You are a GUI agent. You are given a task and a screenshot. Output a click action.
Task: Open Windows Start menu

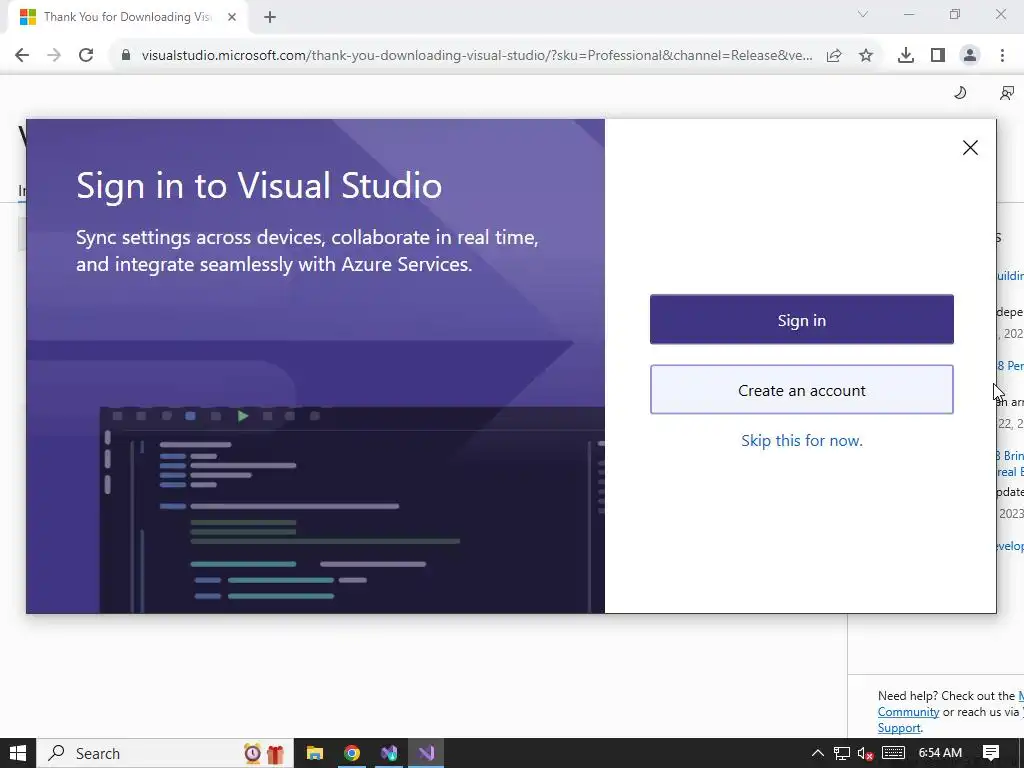tap(18, 753)
